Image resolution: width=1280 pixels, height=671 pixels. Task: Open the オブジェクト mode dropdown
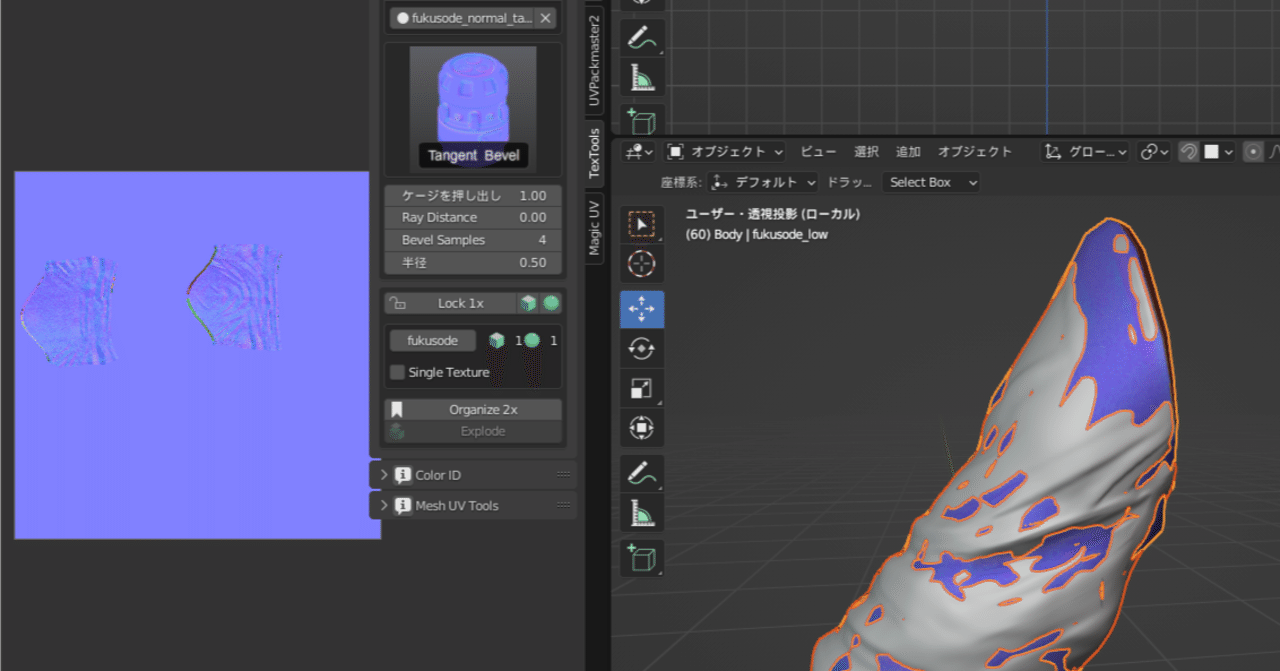[x=725, y=151]
